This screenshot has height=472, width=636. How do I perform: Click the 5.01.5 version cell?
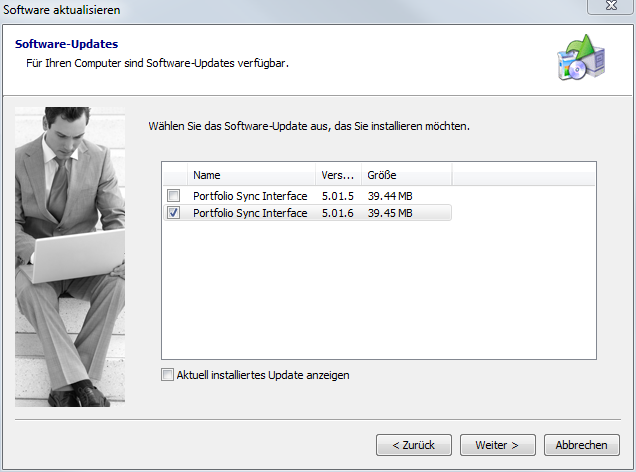(337, 196)
